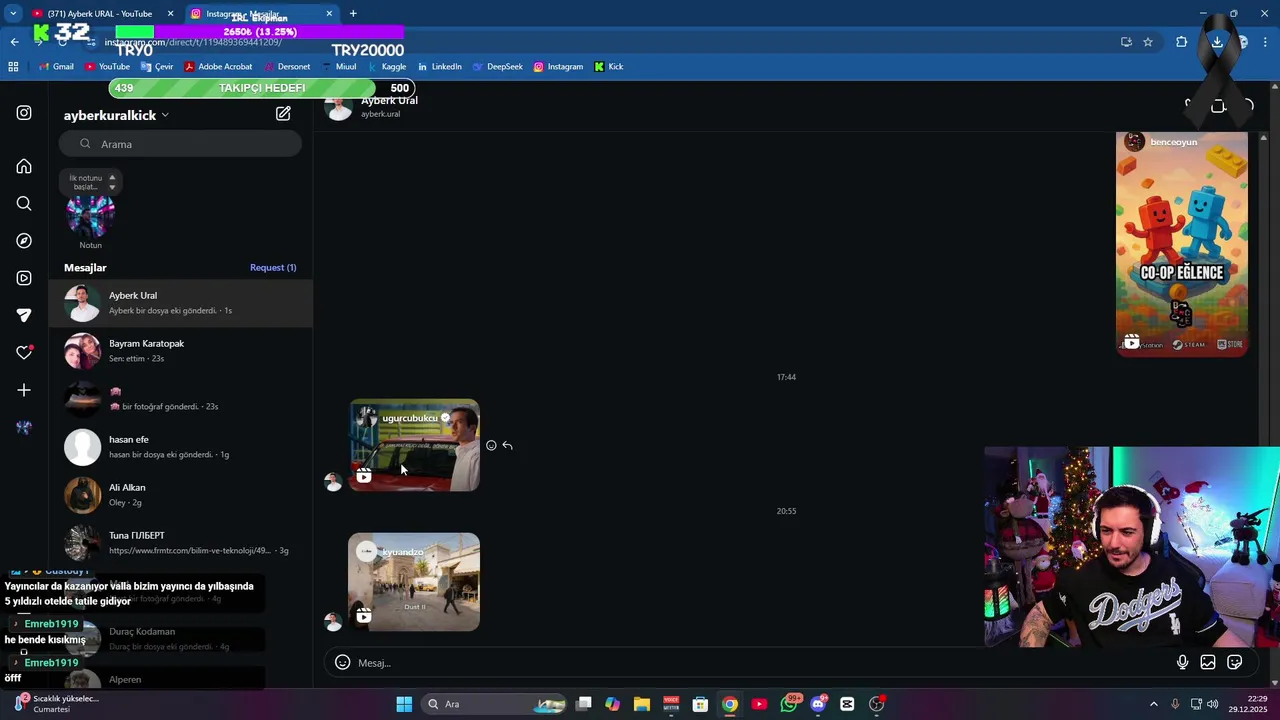Open the Explore compass page
The width and height of the screenshot is (1280, 720).
(x=24, y=241)
